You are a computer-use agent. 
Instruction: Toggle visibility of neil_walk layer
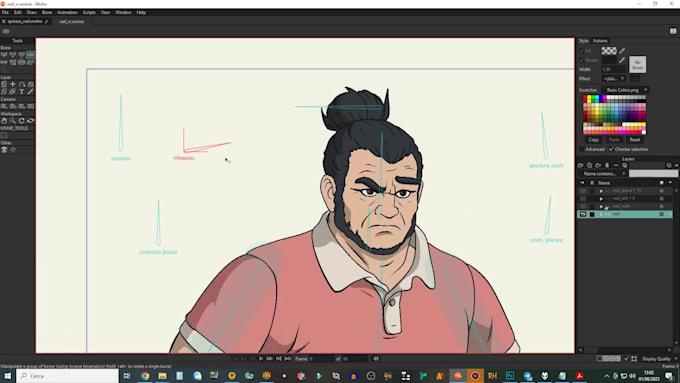(x=582, y=206)
